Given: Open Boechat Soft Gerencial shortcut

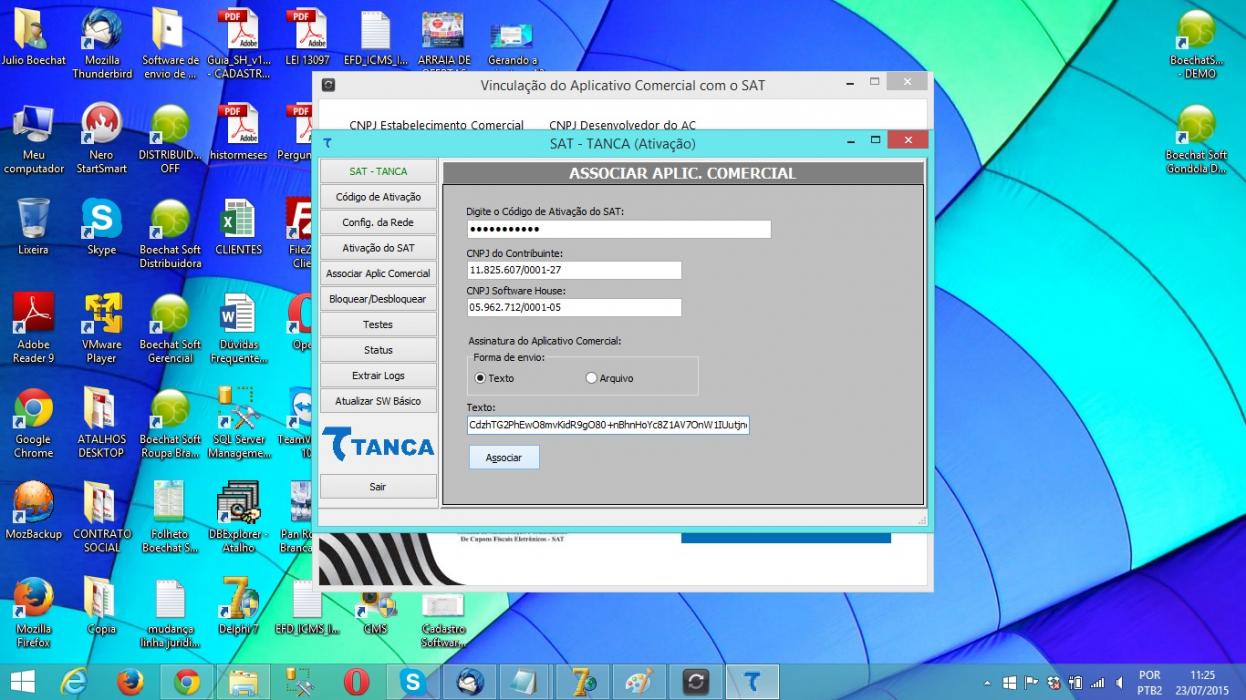Looking at the screenshot, I should [170, 328].
